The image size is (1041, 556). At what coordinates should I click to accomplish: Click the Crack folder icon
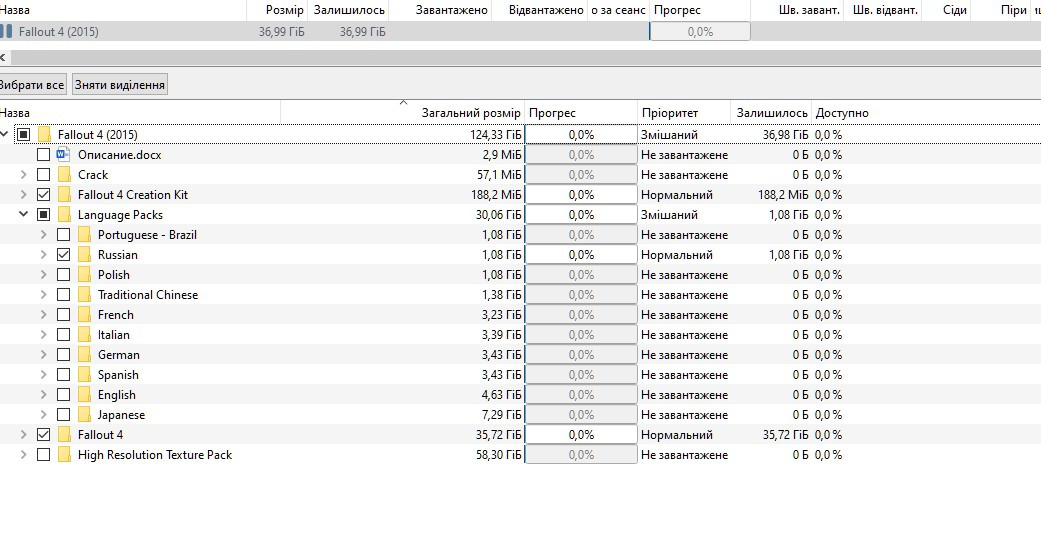point(64,175)
